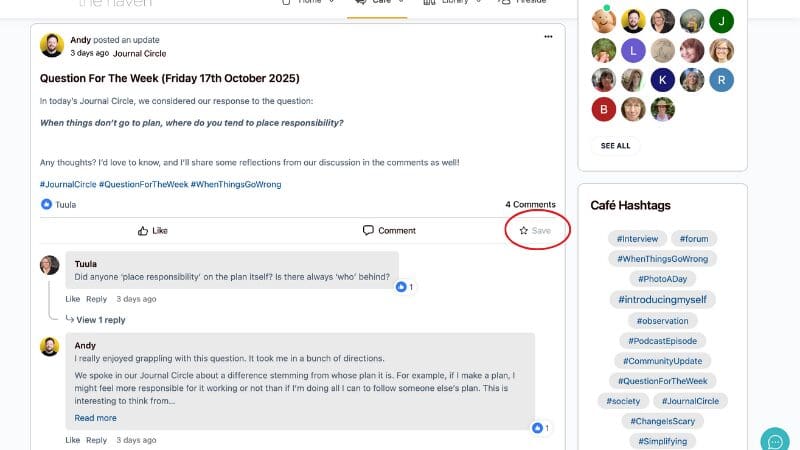Open member avatar with letter B
The height and width of the screenshot is (450, 800).
click(604, 109)
